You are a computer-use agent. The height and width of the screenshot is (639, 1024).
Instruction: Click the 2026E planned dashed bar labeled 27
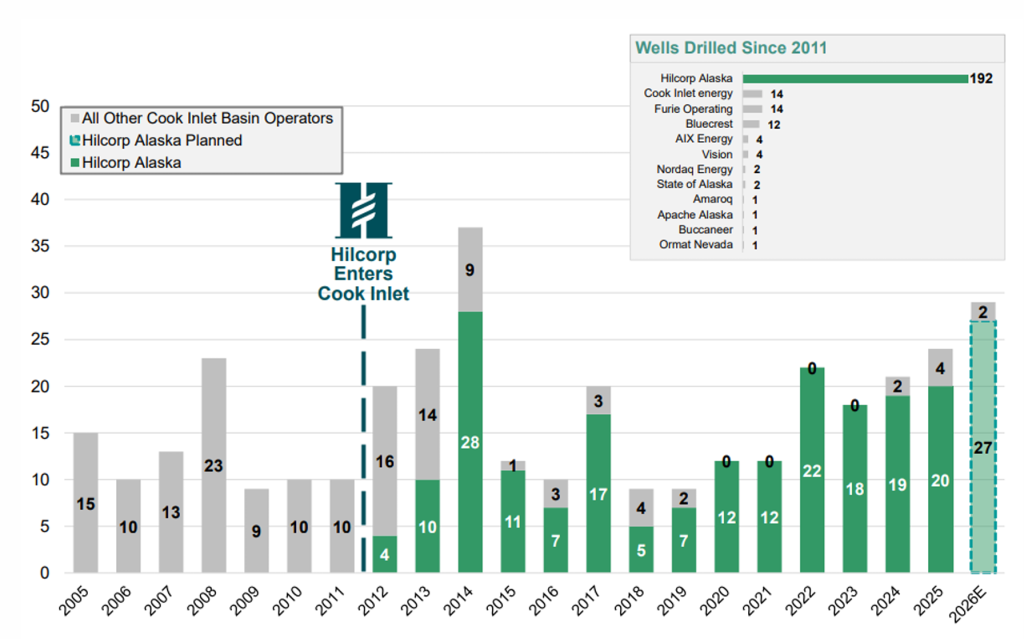pos(983,447)
